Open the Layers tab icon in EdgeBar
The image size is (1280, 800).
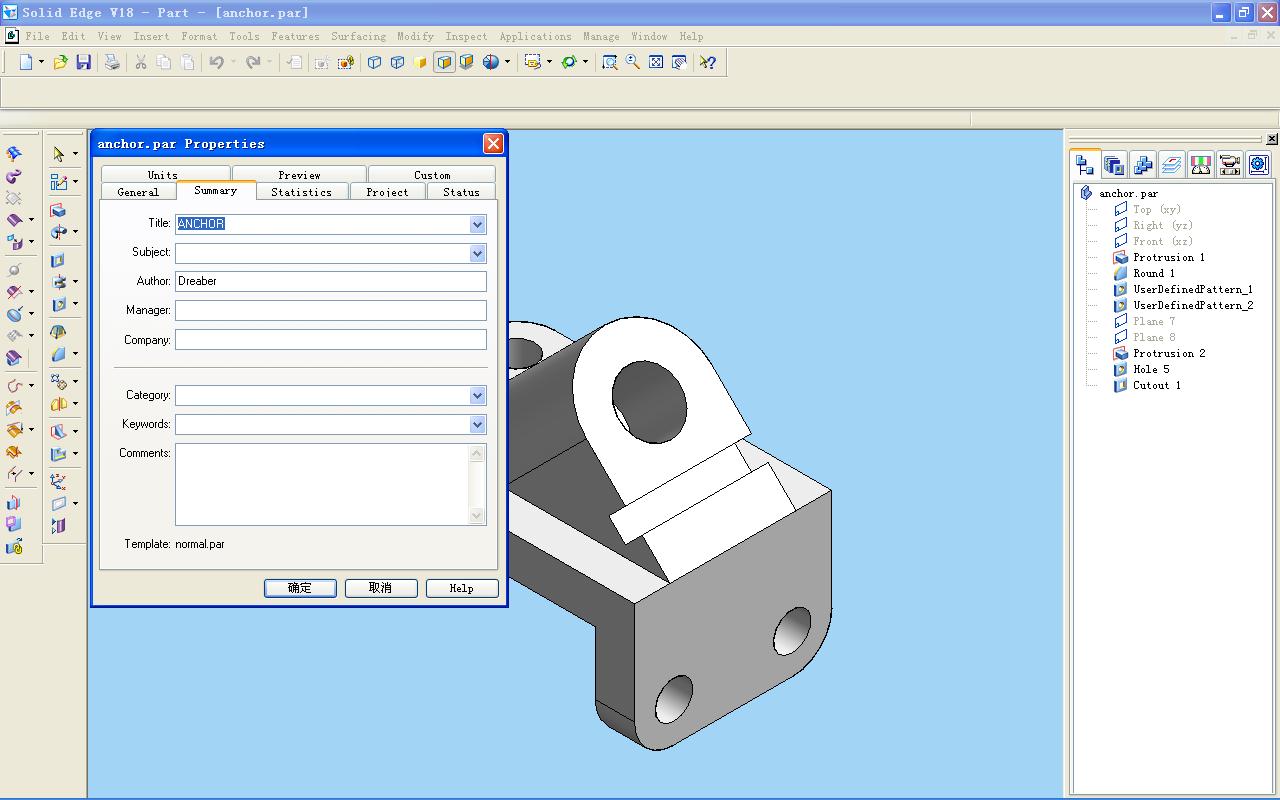pos(1172,165)
